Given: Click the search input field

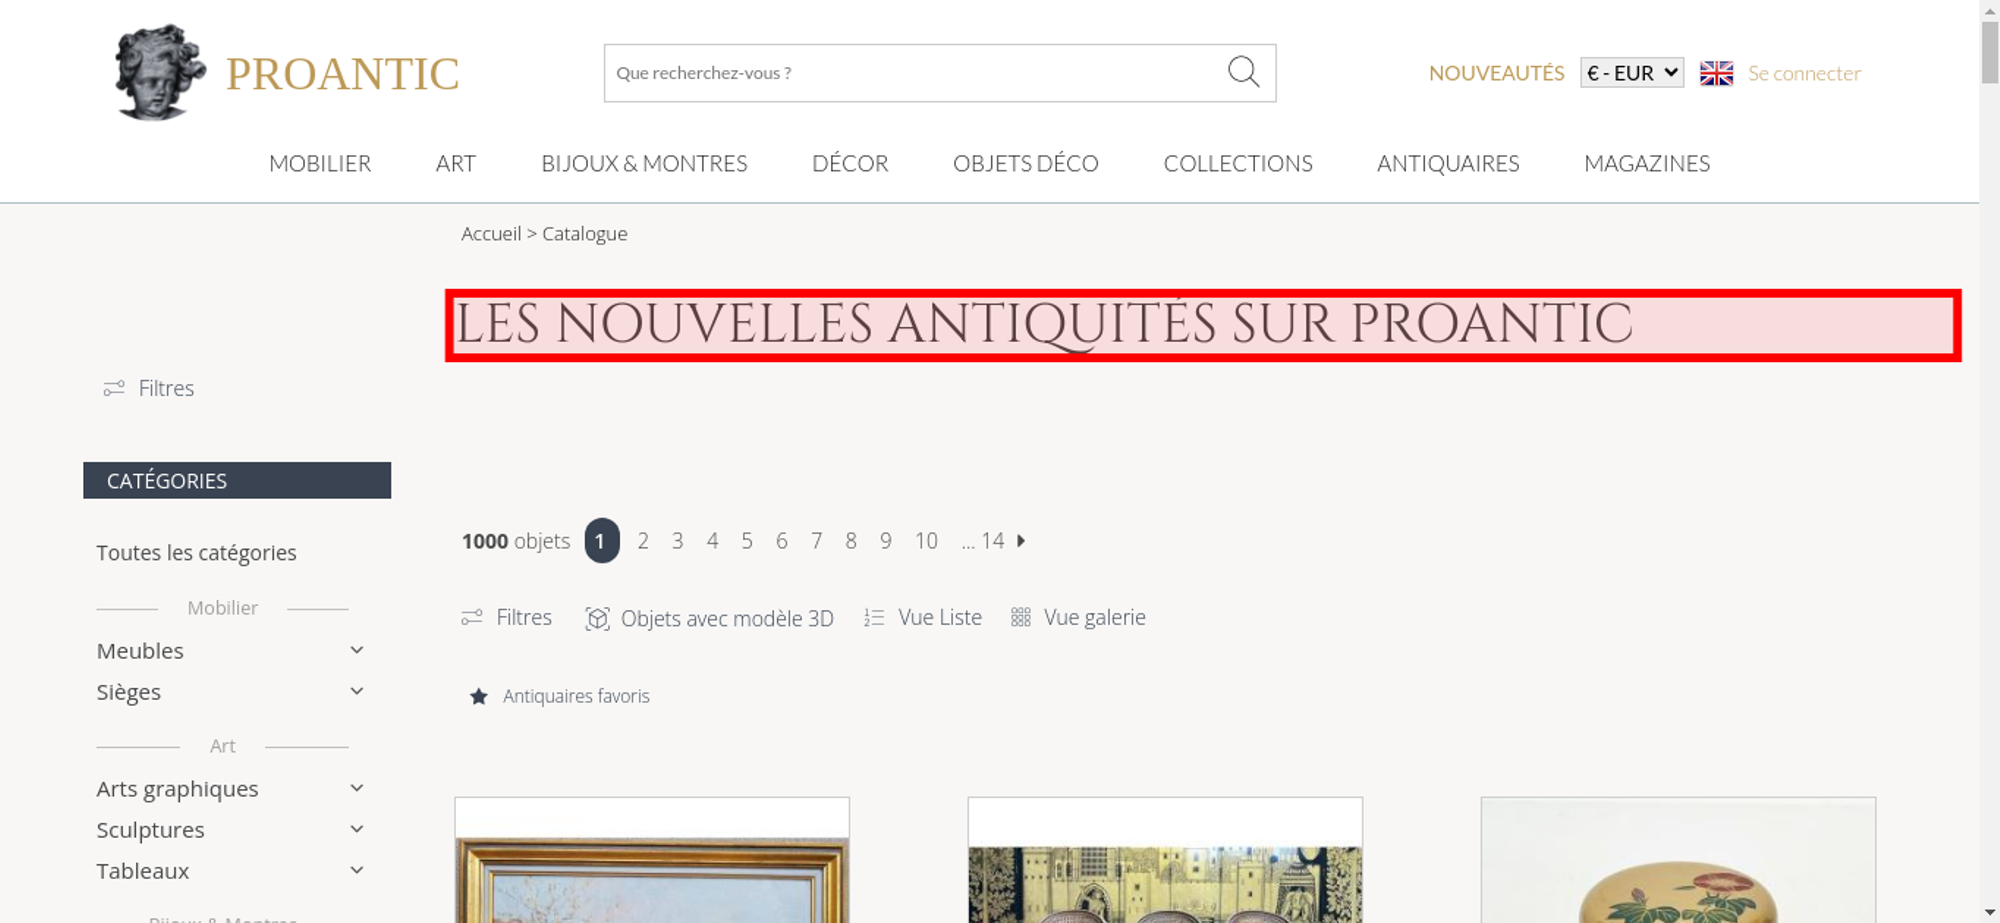Looking at the screenshot, I should pyautogui.click(x=915, y=73).
